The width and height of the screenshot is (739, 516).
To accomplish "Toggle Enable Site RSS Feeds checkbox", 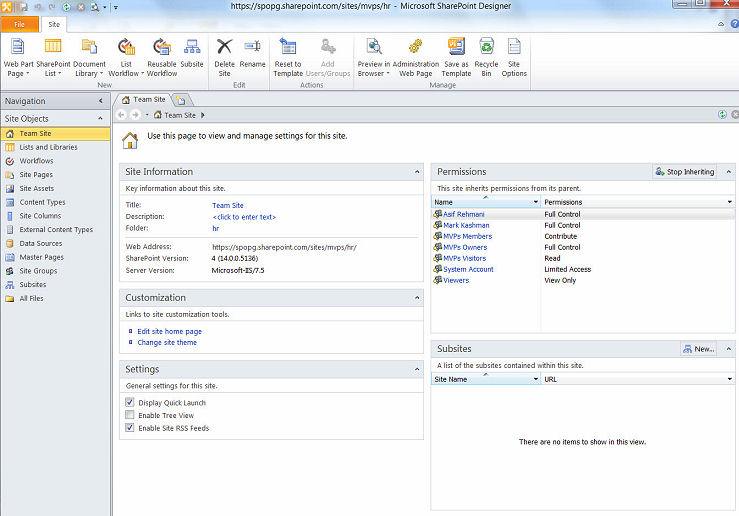I will pyautogui.click(x=130, y=427).
